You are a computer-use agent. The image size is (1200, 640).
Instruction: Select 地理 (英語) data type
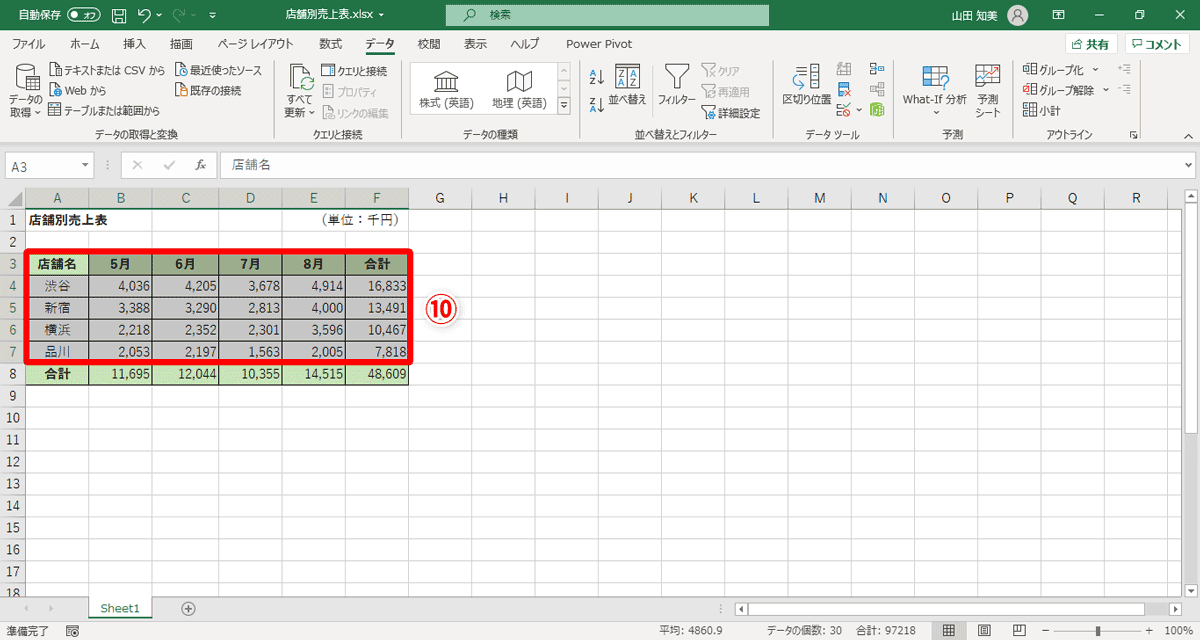pos(519,90)
